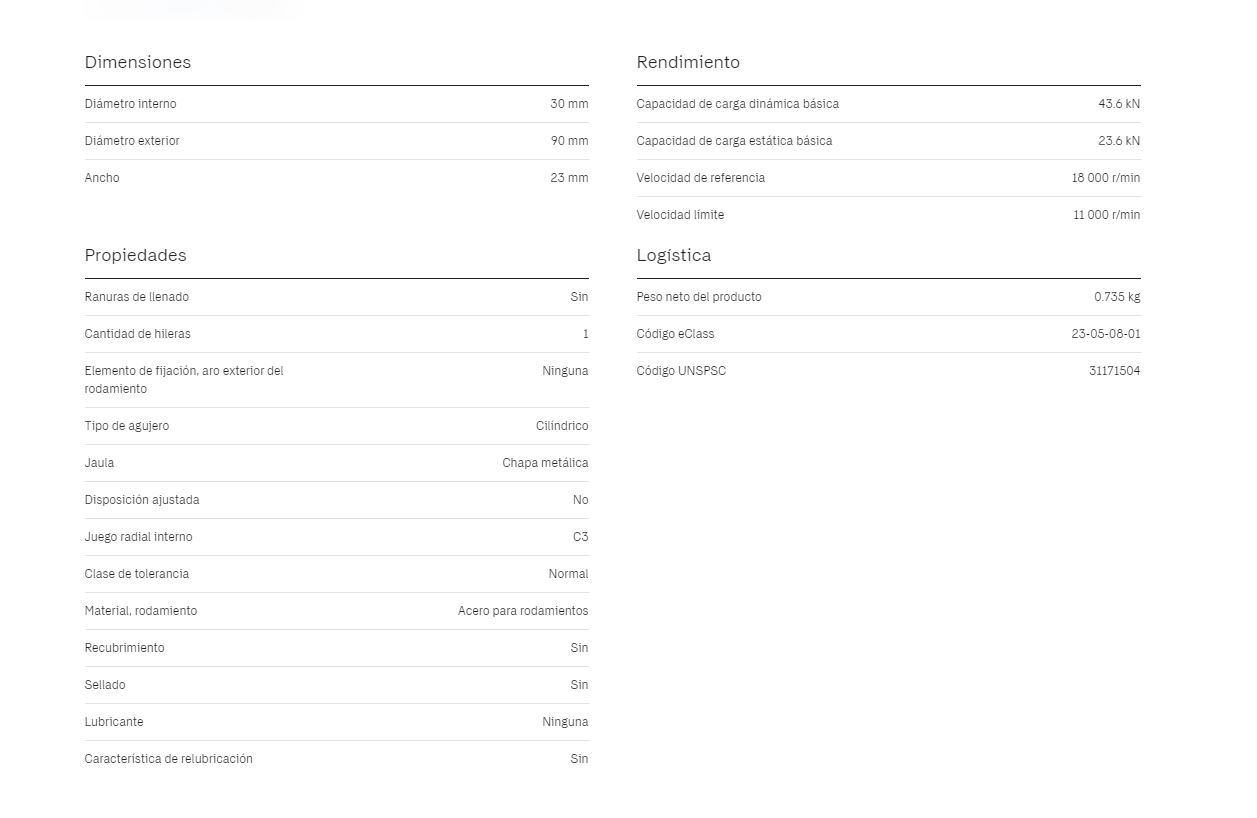The height and width of the screenshot is (818, 1257).
Task: Click the 11 000 r/min limit speed value
Action: tap(1107, 215)
